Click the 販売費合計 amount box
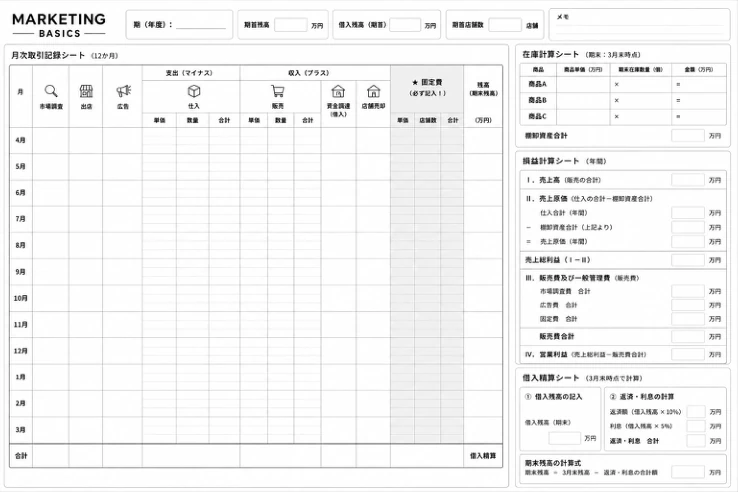738x492 pixels. pos(688,337)
